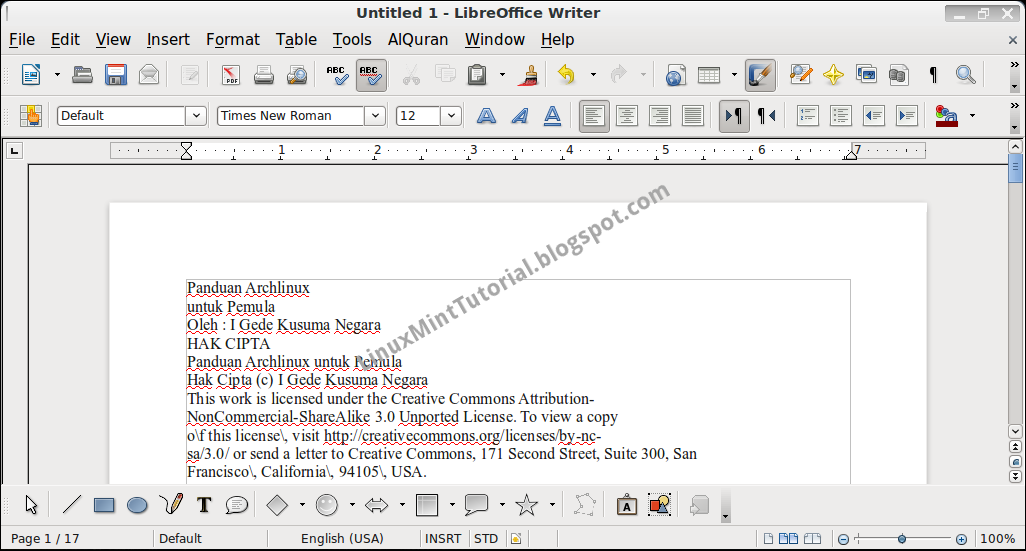Undo last action arrow
The height and width of the screenshot is (551, 1026).
[x=566, y=75]
